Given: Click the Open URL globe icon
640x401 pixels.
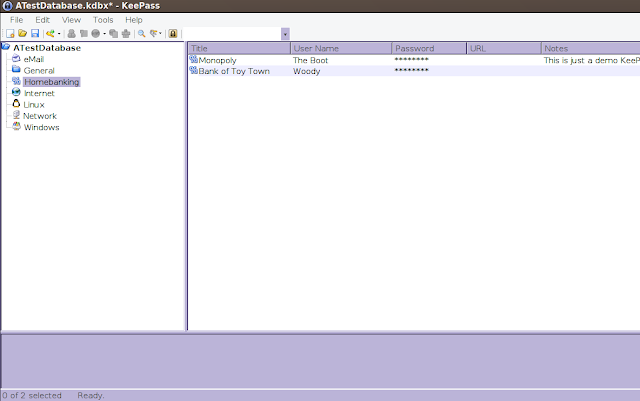Looking at the screenshot, I should pos(96,33).
